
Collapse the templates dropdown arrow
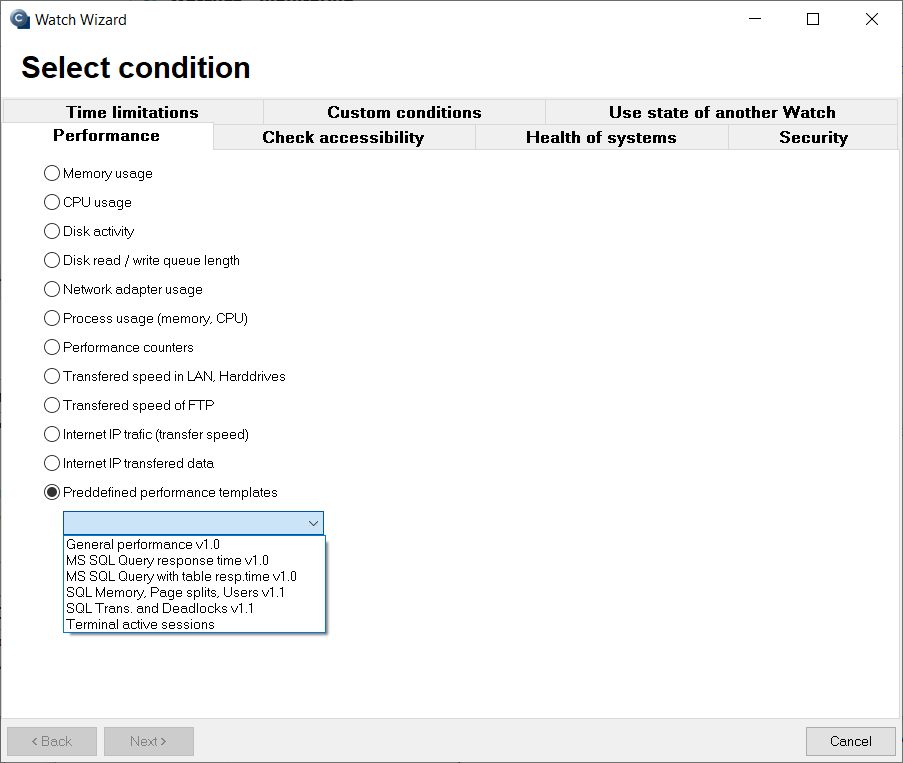(313, 523)
